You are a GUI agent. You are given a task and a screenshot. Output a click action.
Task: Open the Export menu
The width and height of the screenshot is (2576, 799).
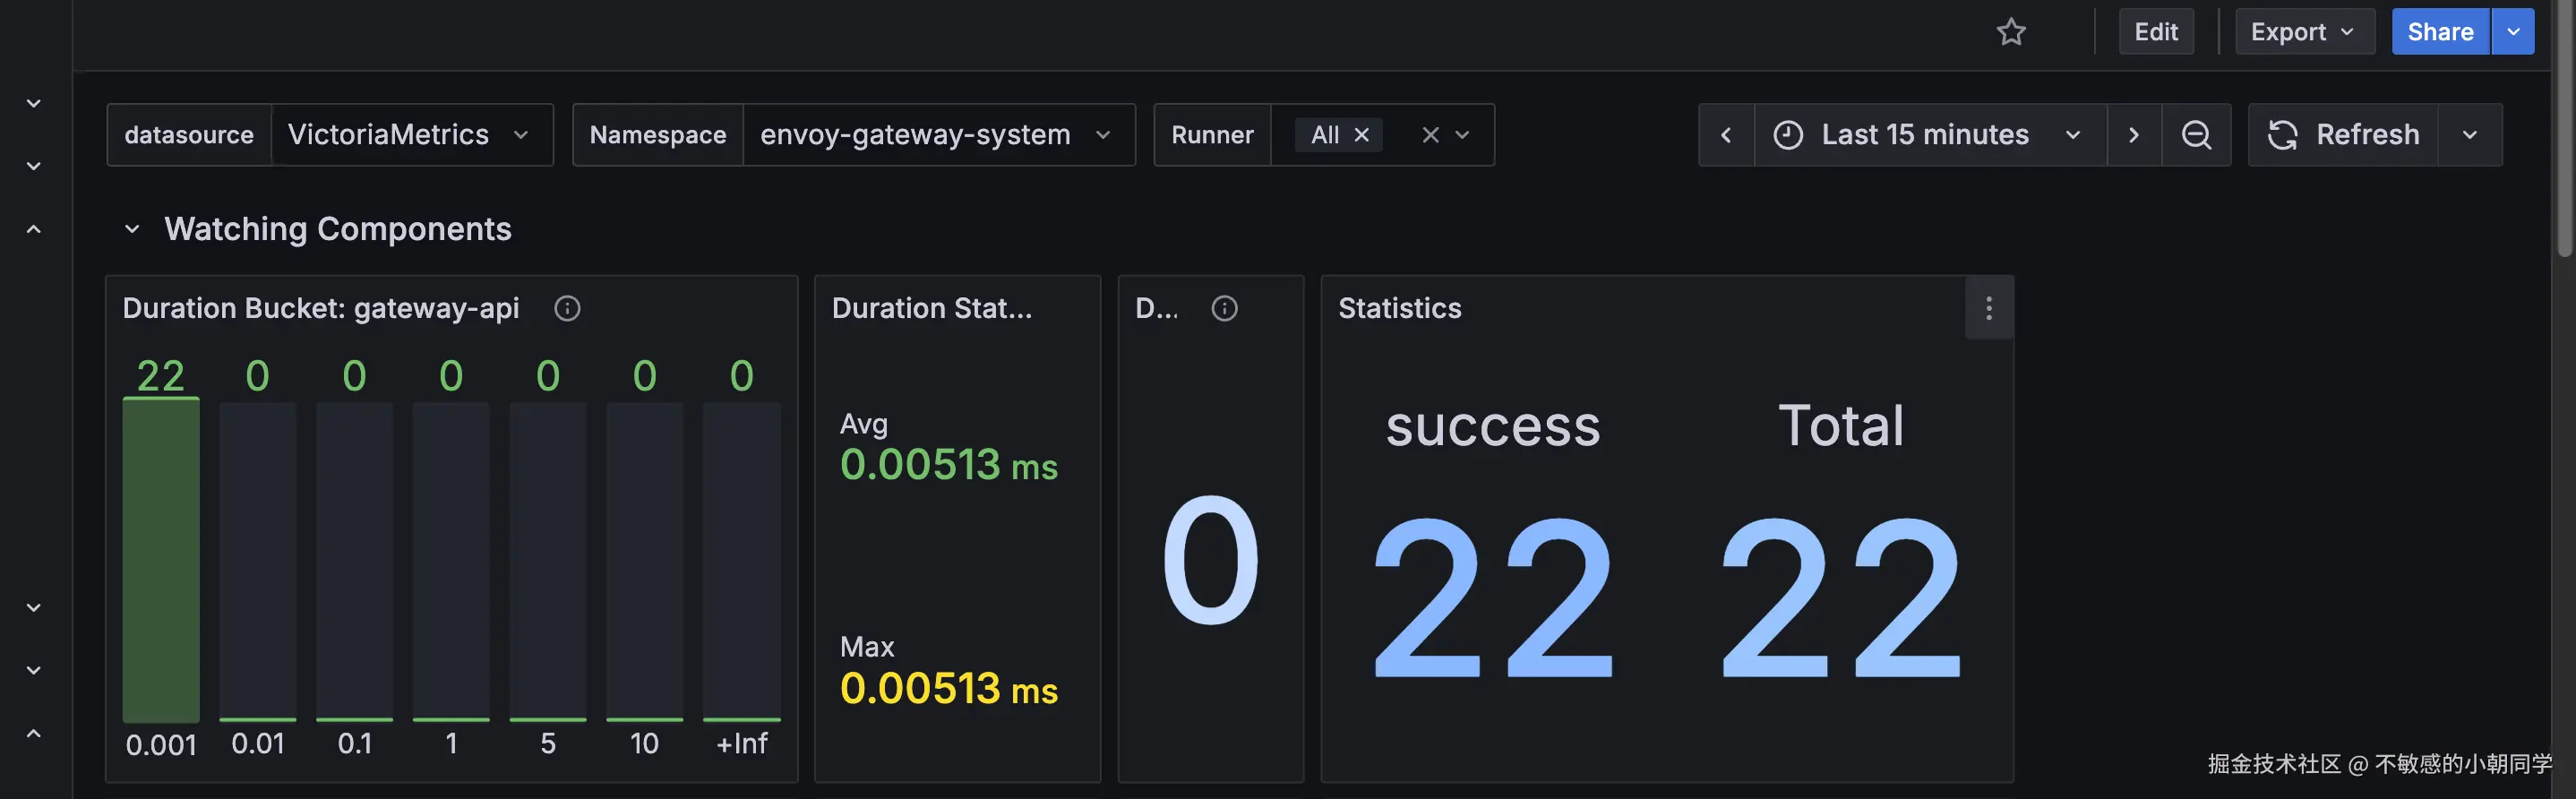2303,32
